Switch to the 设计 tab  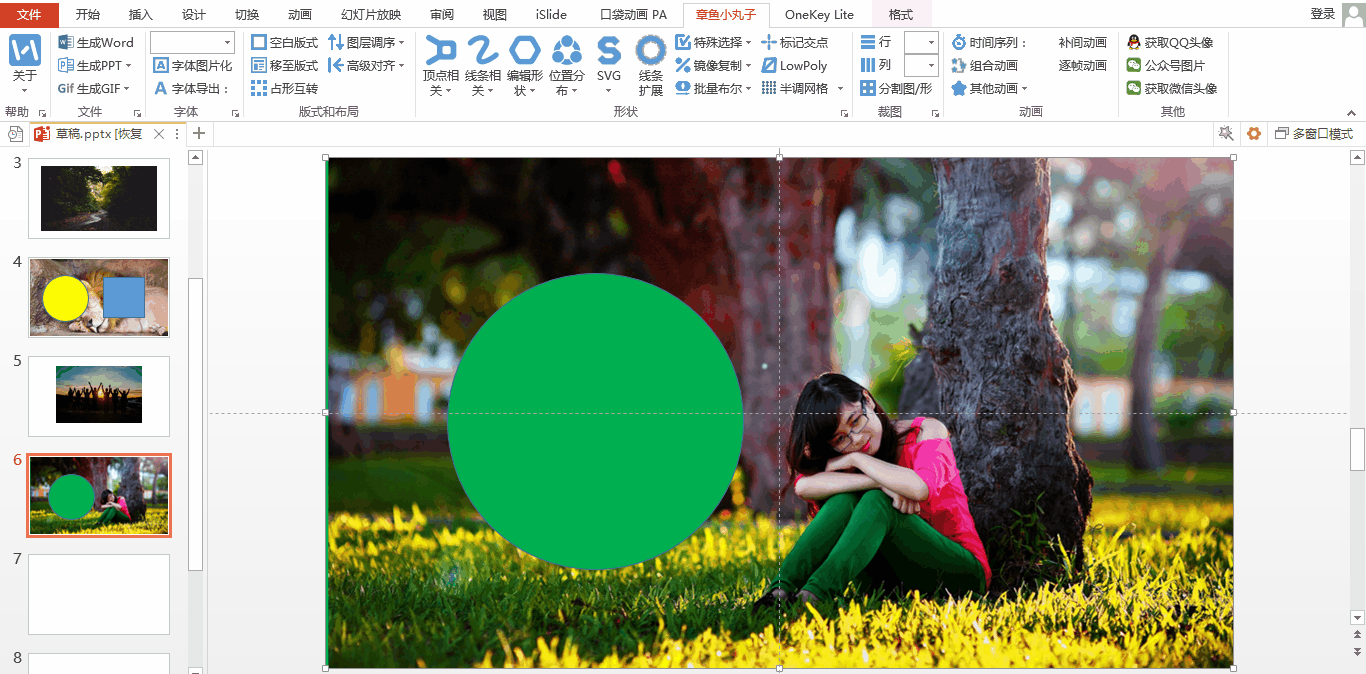tap(194, 14)
